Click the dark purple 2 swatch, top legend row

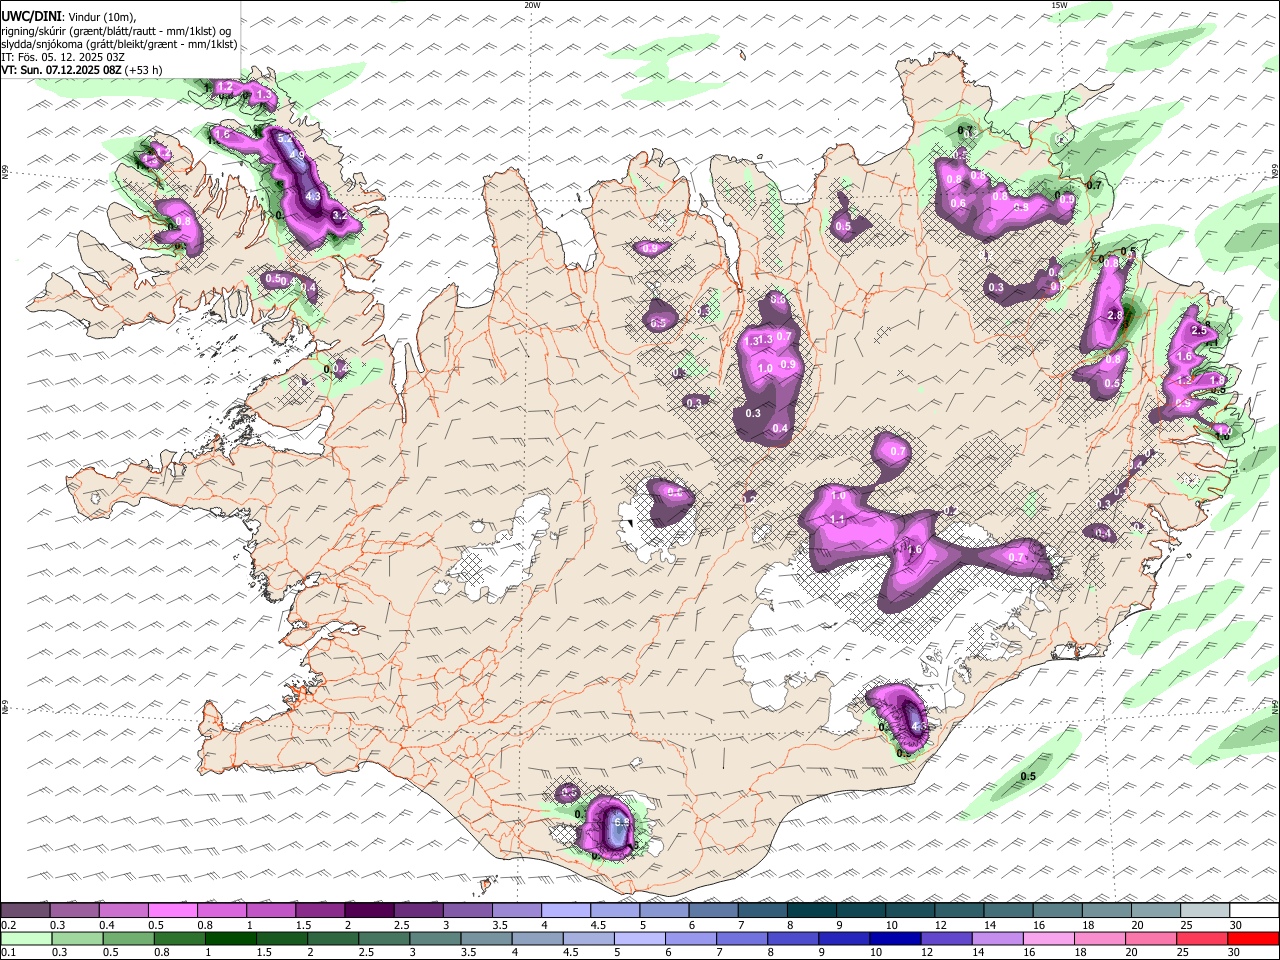click(368, 910)
